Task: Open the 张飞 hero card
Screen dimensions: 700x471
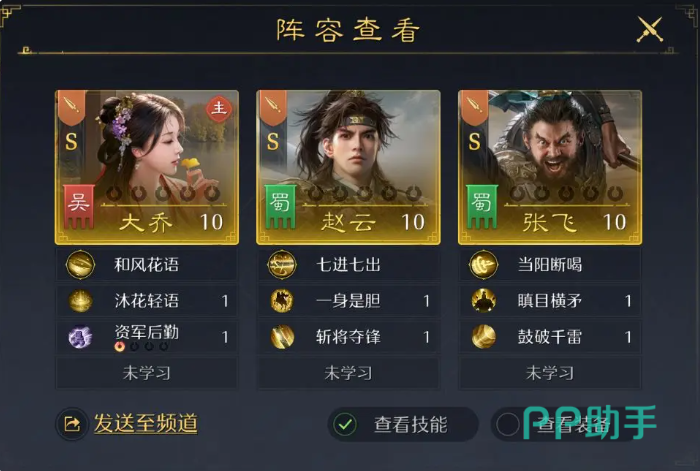Action: (550, 167)
